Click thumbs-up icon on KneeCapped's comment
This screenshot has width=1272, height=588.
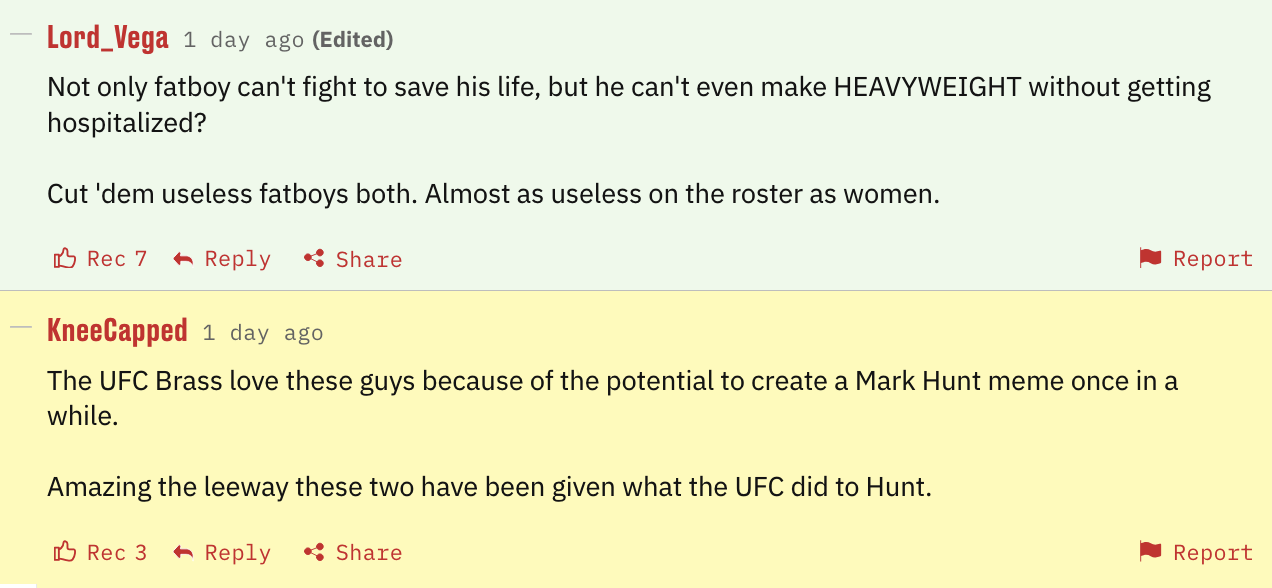(x=65, y=552)
